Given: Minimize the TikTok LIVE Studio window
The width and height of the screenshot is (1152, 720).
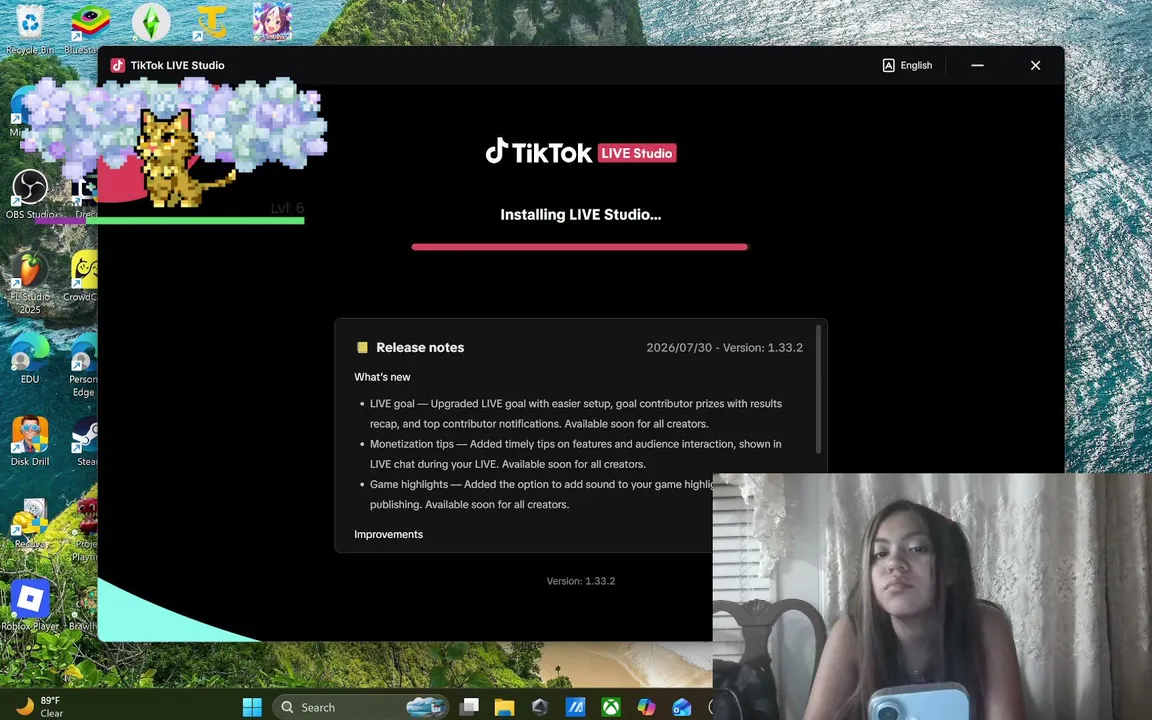Looking at the screenshot, I should coord(977,65).
